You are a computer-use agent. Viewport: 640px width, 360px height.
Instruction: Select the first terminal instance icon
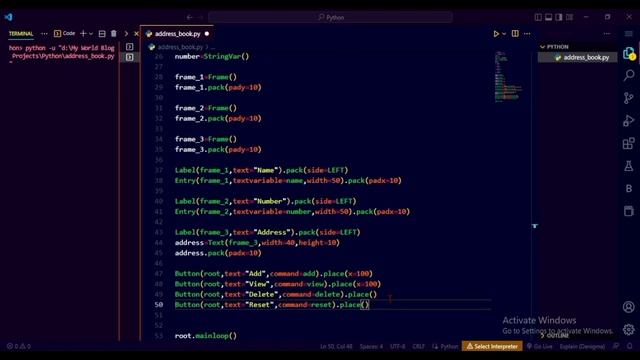coord(129,47)
